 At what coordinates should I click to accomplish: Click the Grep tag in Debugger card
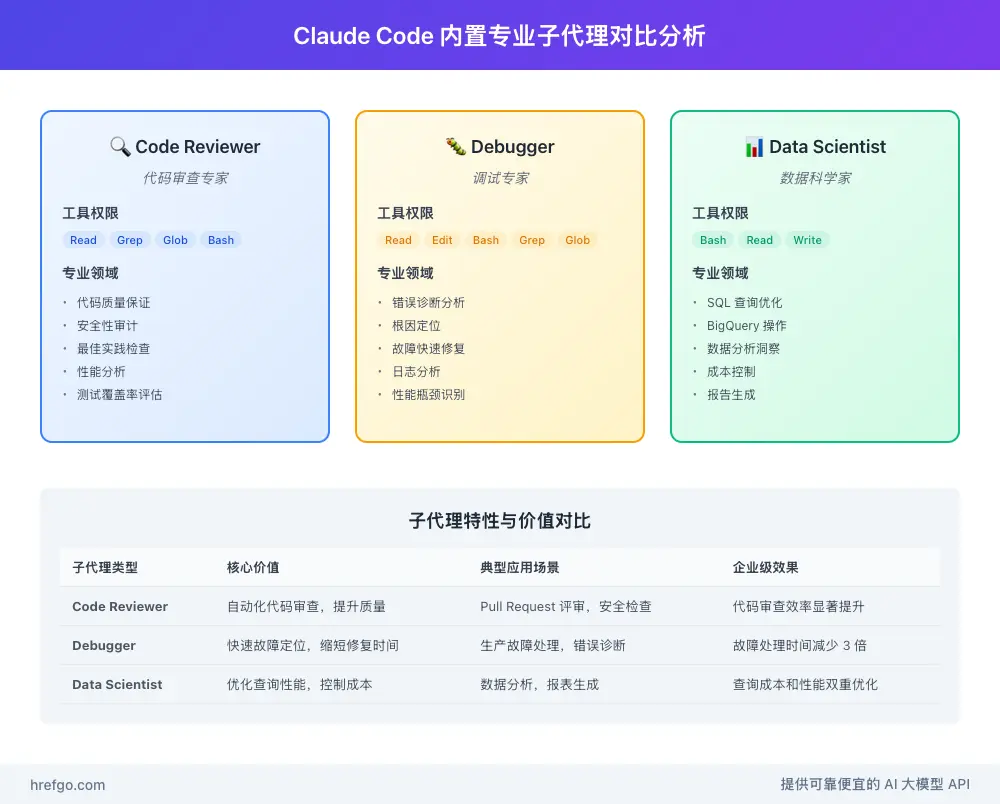pyautogui.click(x=532, y=240)
